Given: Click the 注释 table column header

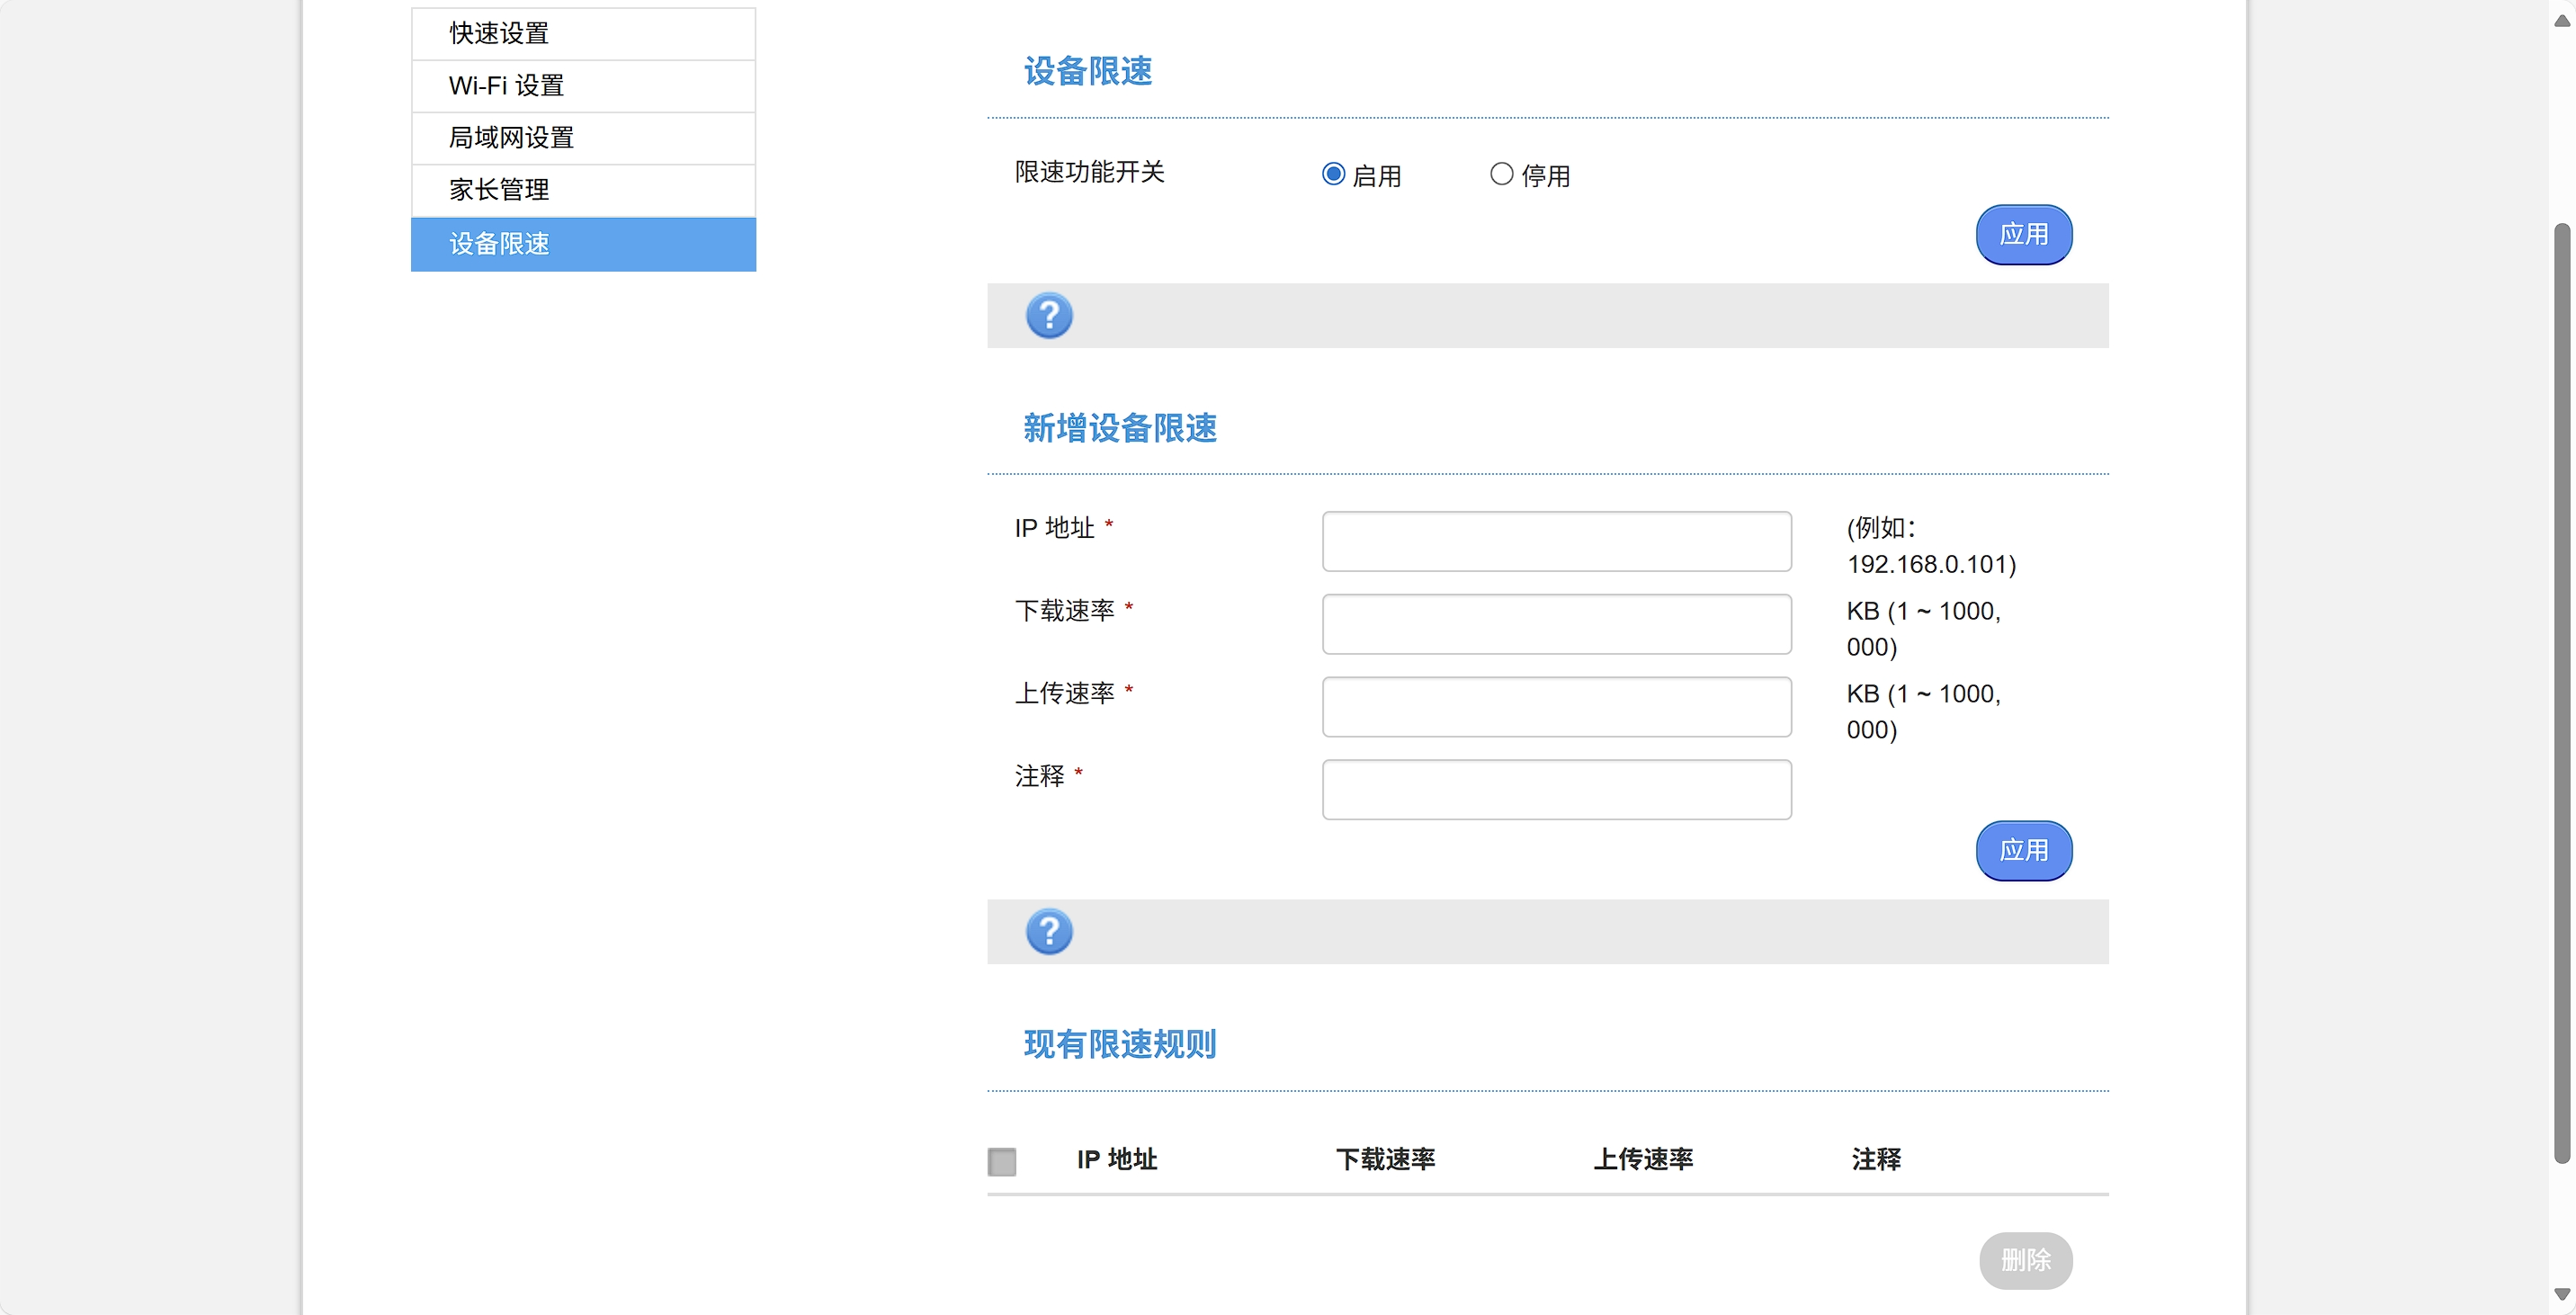Looking at the screenshot, I should click(x=1876, y=1160).
